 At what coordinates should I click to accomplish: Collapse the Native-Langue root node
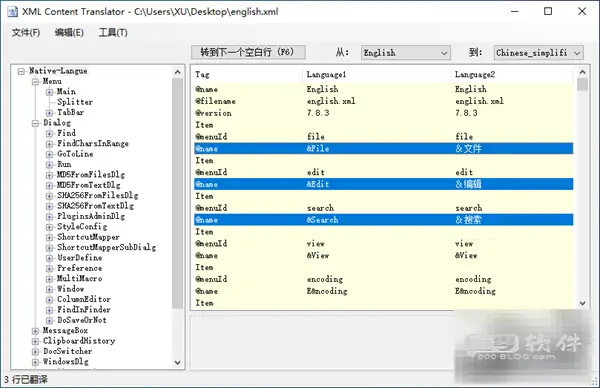[21, 71]
